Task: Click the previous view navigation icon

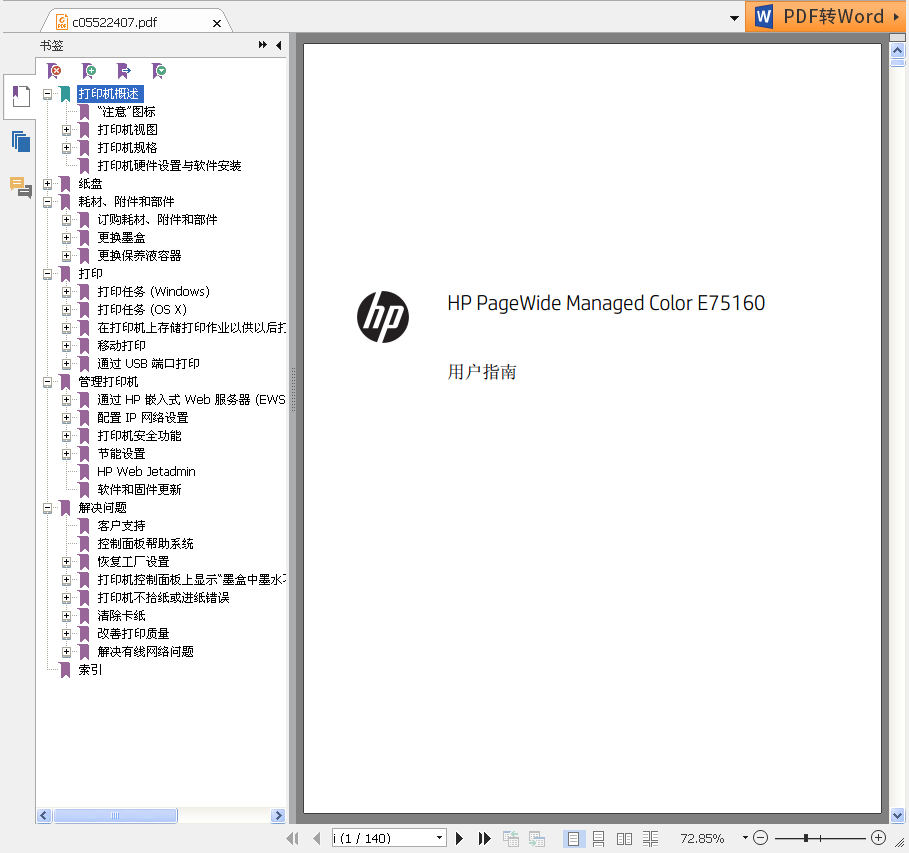Action: point(511,838)
